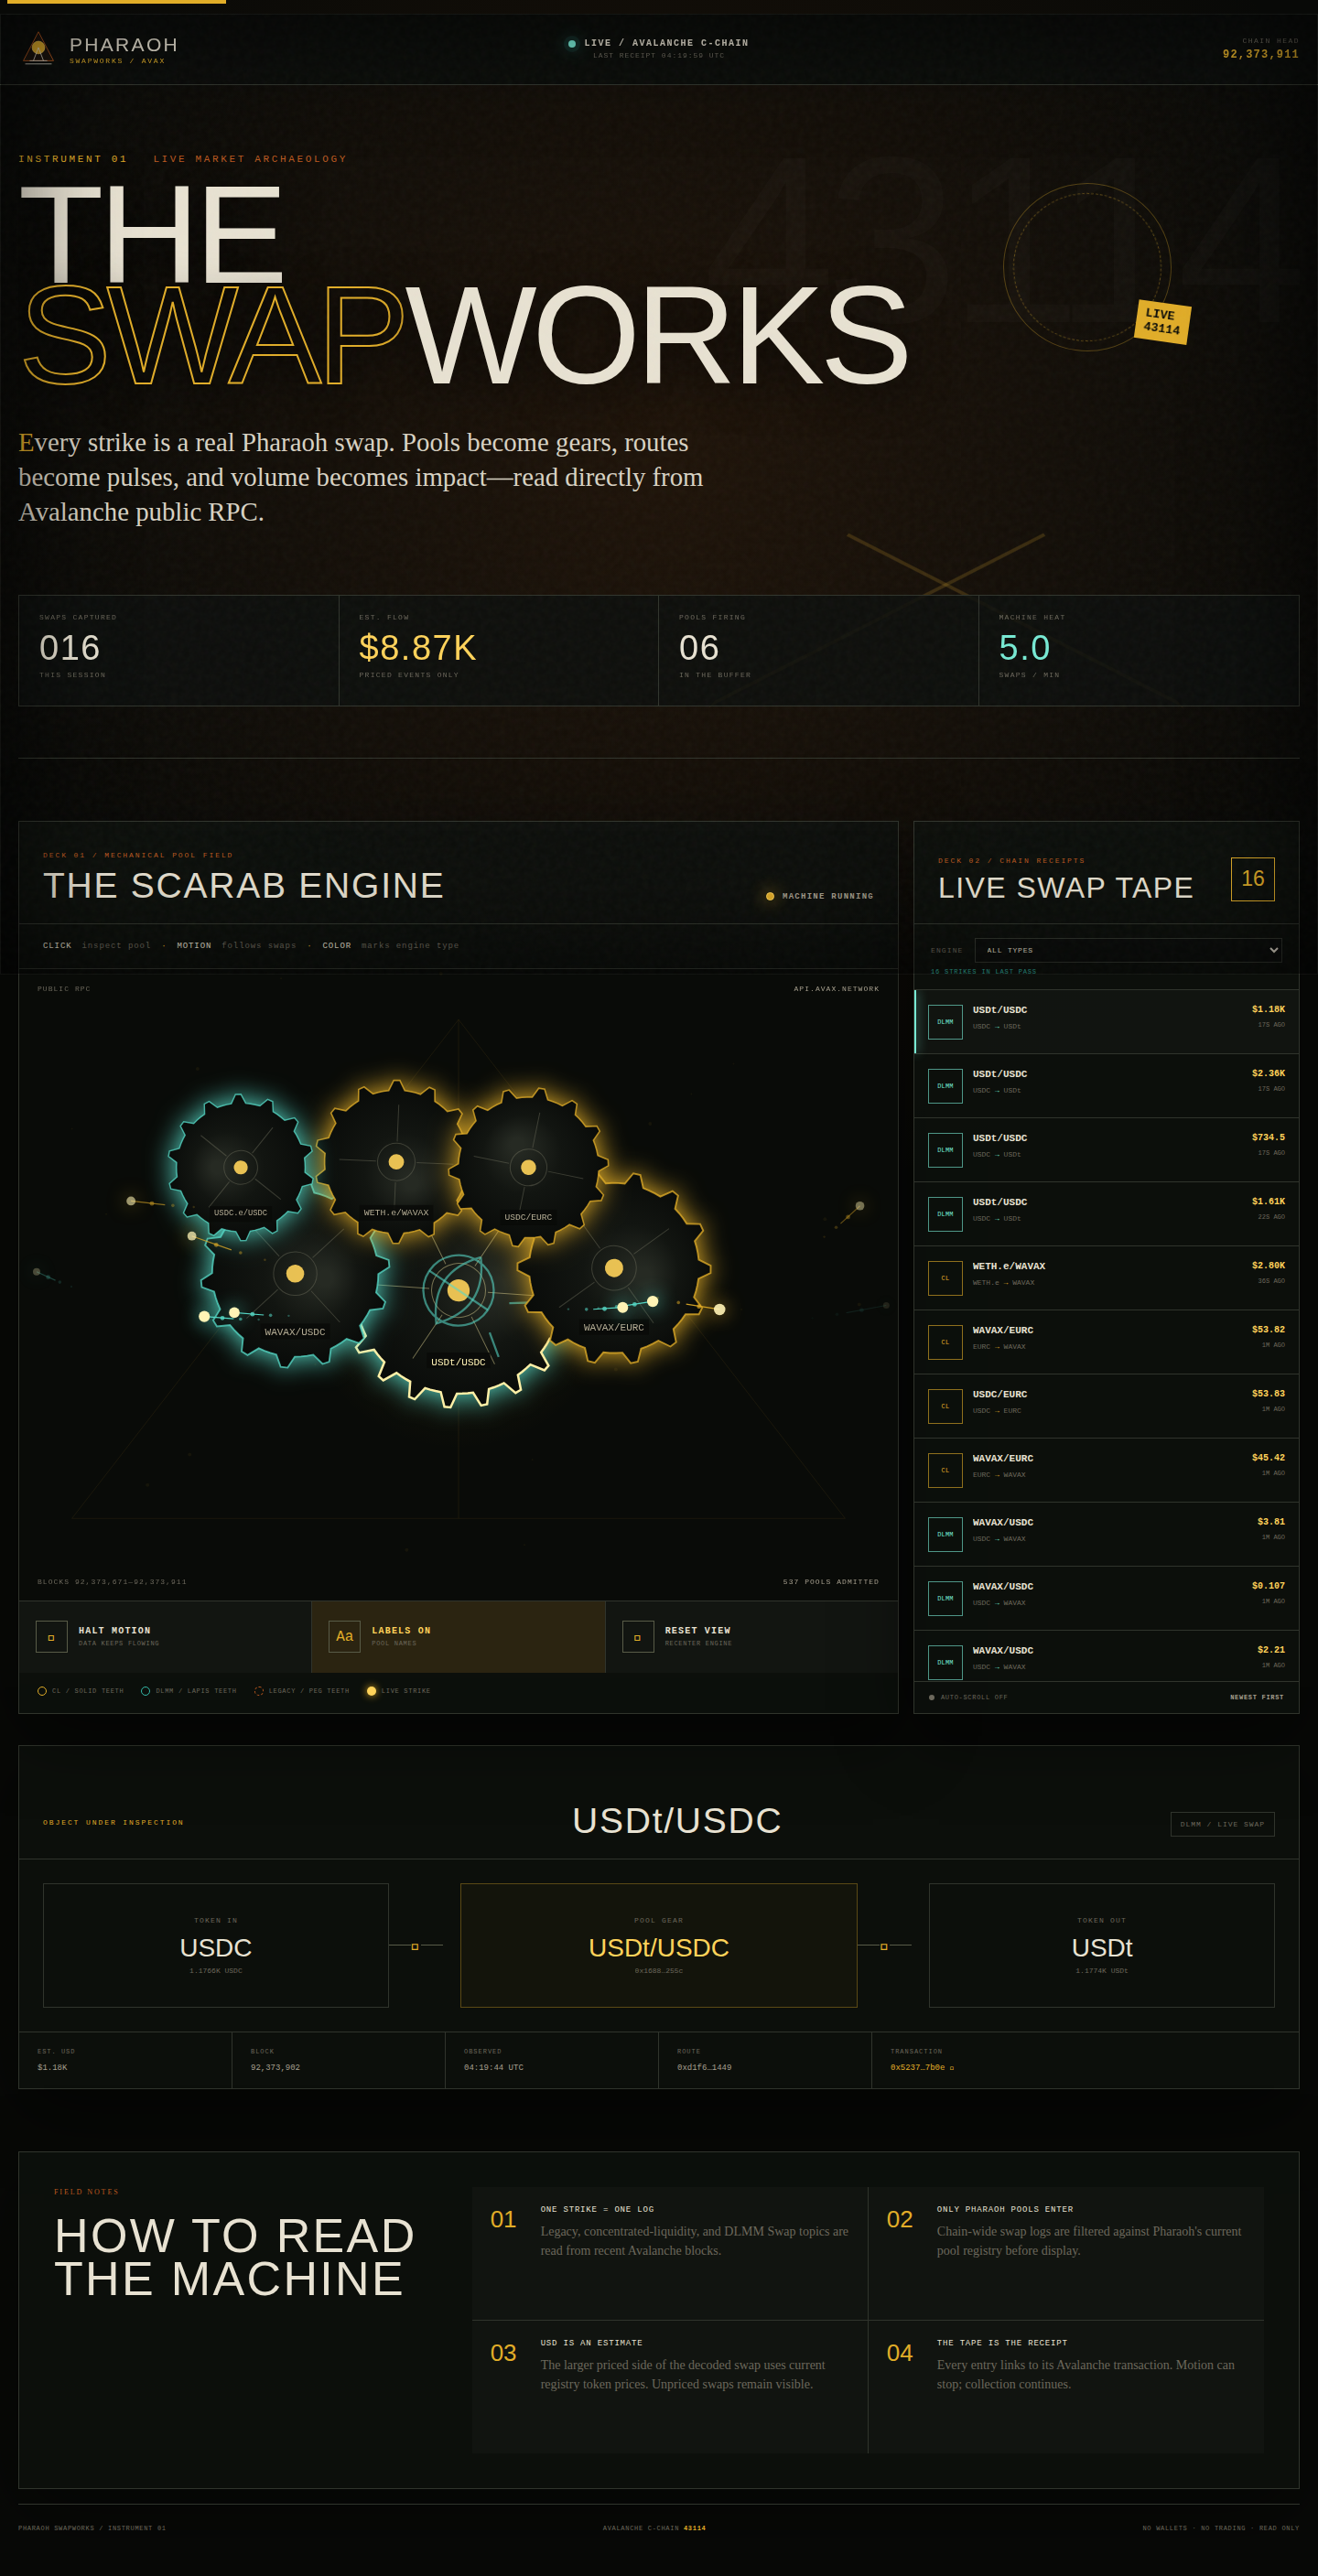Select the WAVAX/USDC gear
Screen dimensions: 1318x2576
tap(295, 1273)
